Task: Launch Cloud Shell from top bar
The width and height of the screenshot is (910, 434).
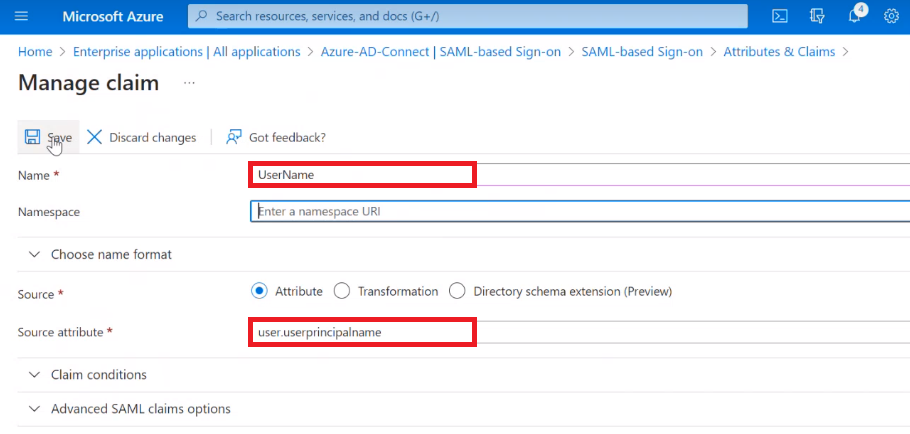Action: [779, 16]
